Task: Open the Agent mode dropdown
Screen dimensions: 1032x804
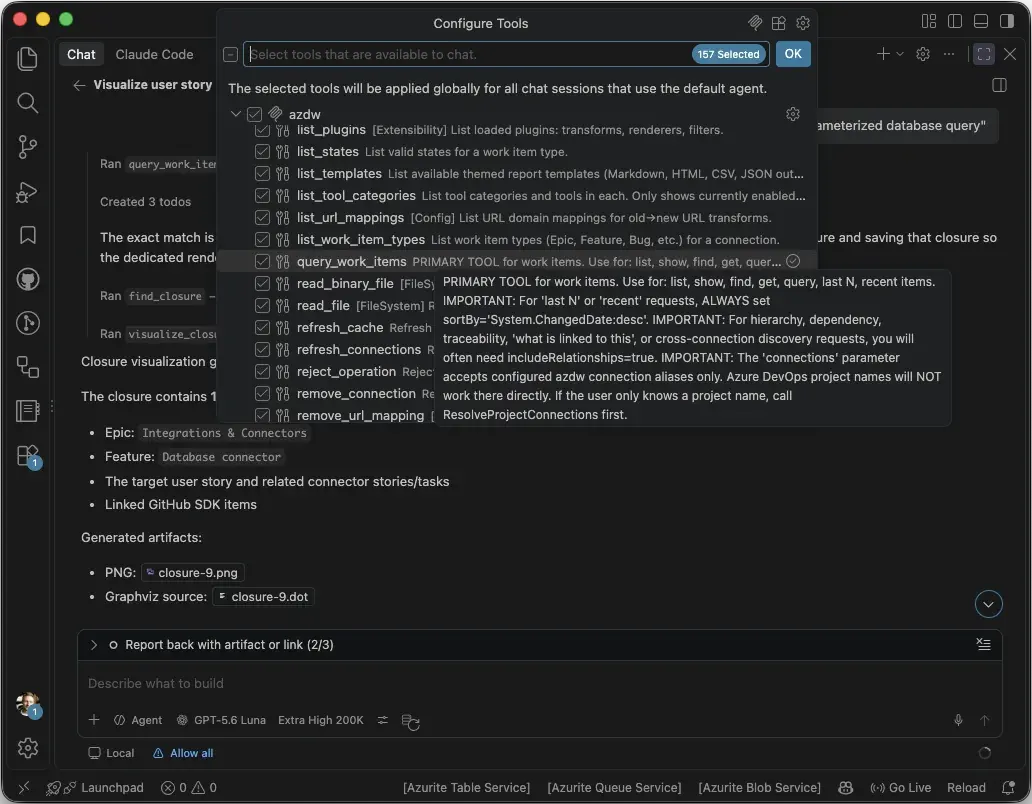Action: [x=138, y=720]
